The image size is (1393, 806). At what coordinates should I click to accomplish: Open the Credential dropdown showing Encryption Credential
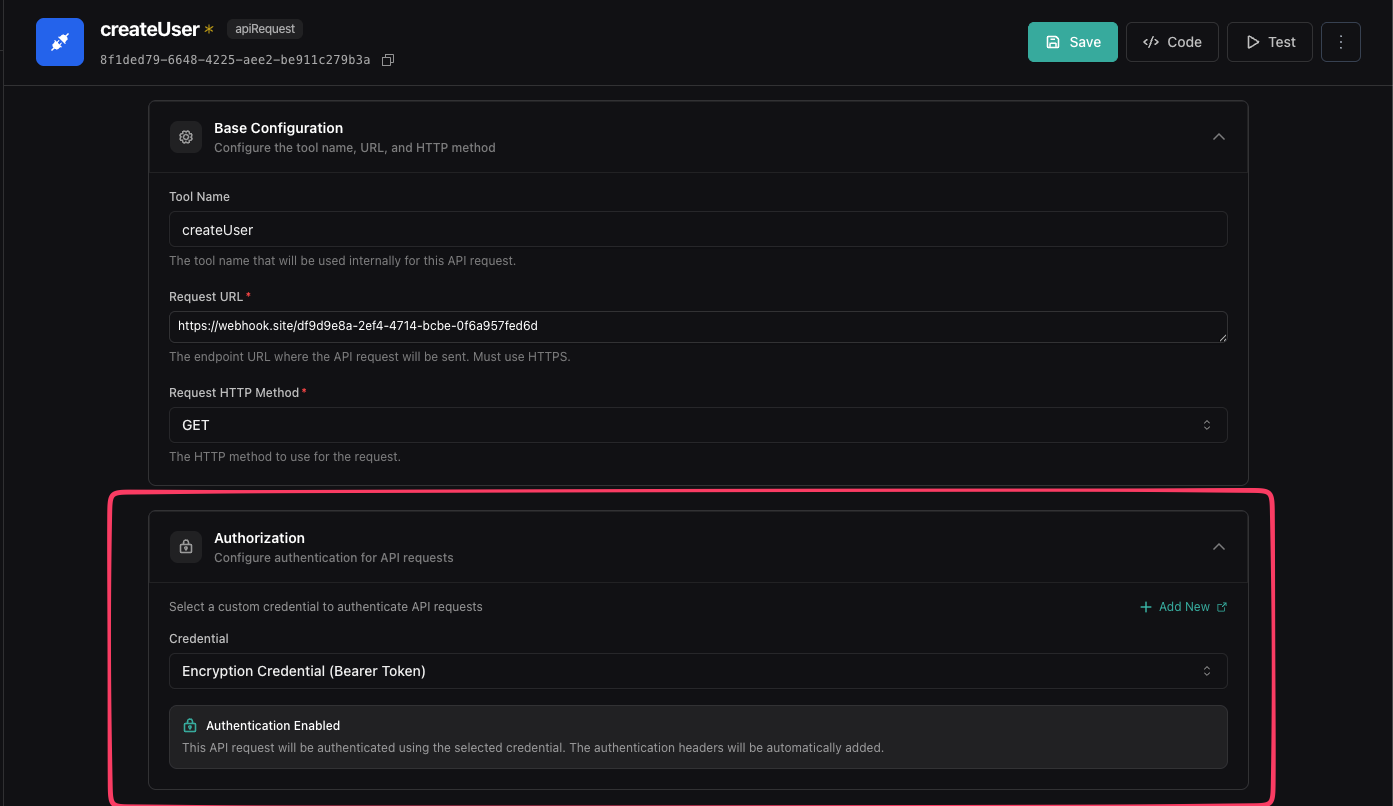697,670
